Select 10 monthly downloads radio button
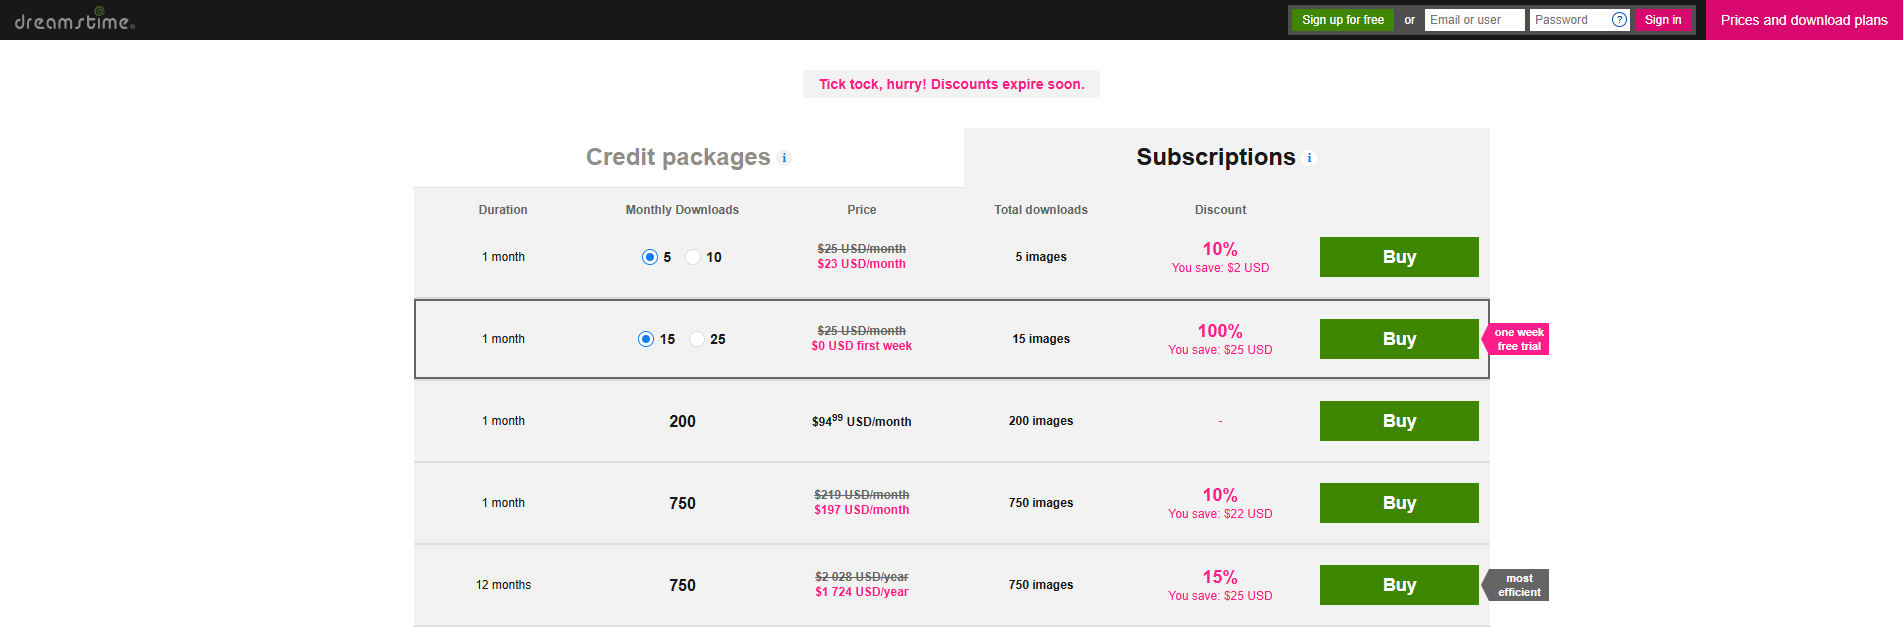This screenshot has height=631, width=1903. pyautogui.click(x=693, y=257)
